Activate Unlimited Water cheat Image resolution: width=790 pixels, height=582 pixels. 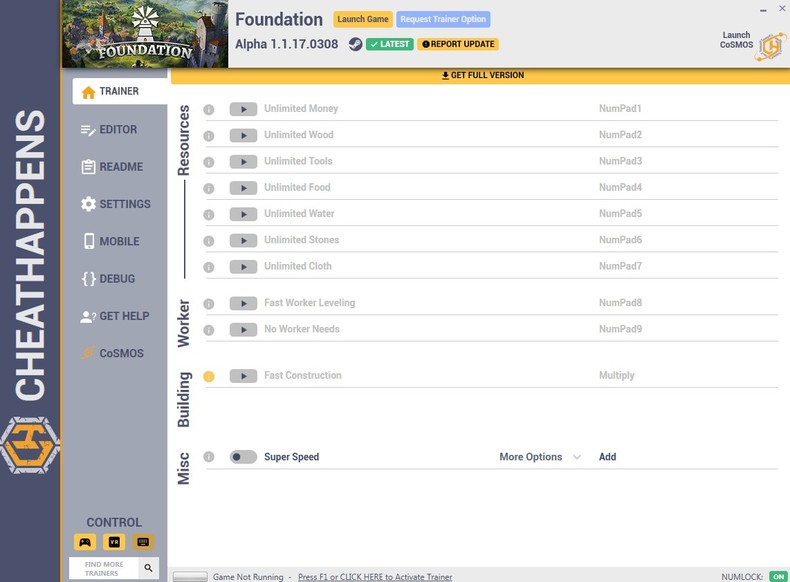[243, 214]
